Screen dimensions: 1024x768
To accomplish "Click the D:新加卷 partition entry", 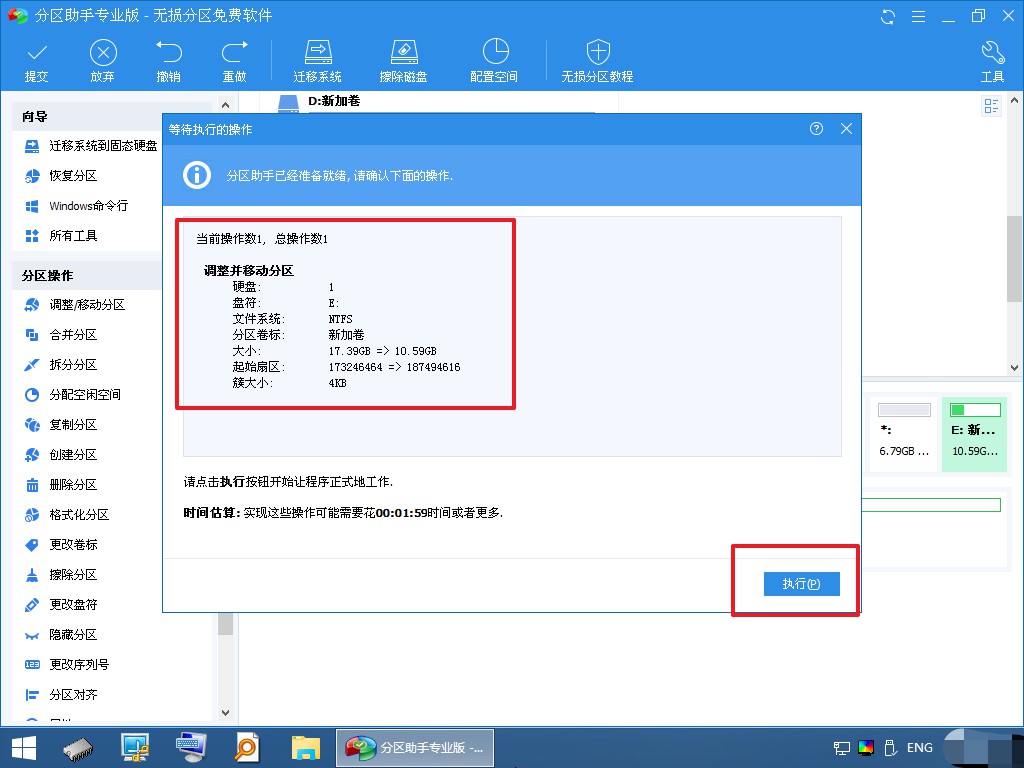I will [x=334, y=101].
